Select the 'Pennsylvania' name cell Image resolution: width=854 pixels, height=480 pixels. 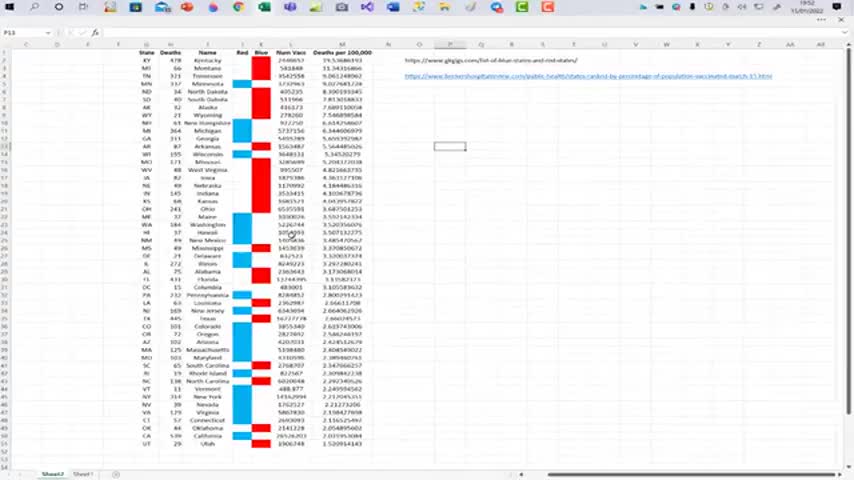pos(208,295)
